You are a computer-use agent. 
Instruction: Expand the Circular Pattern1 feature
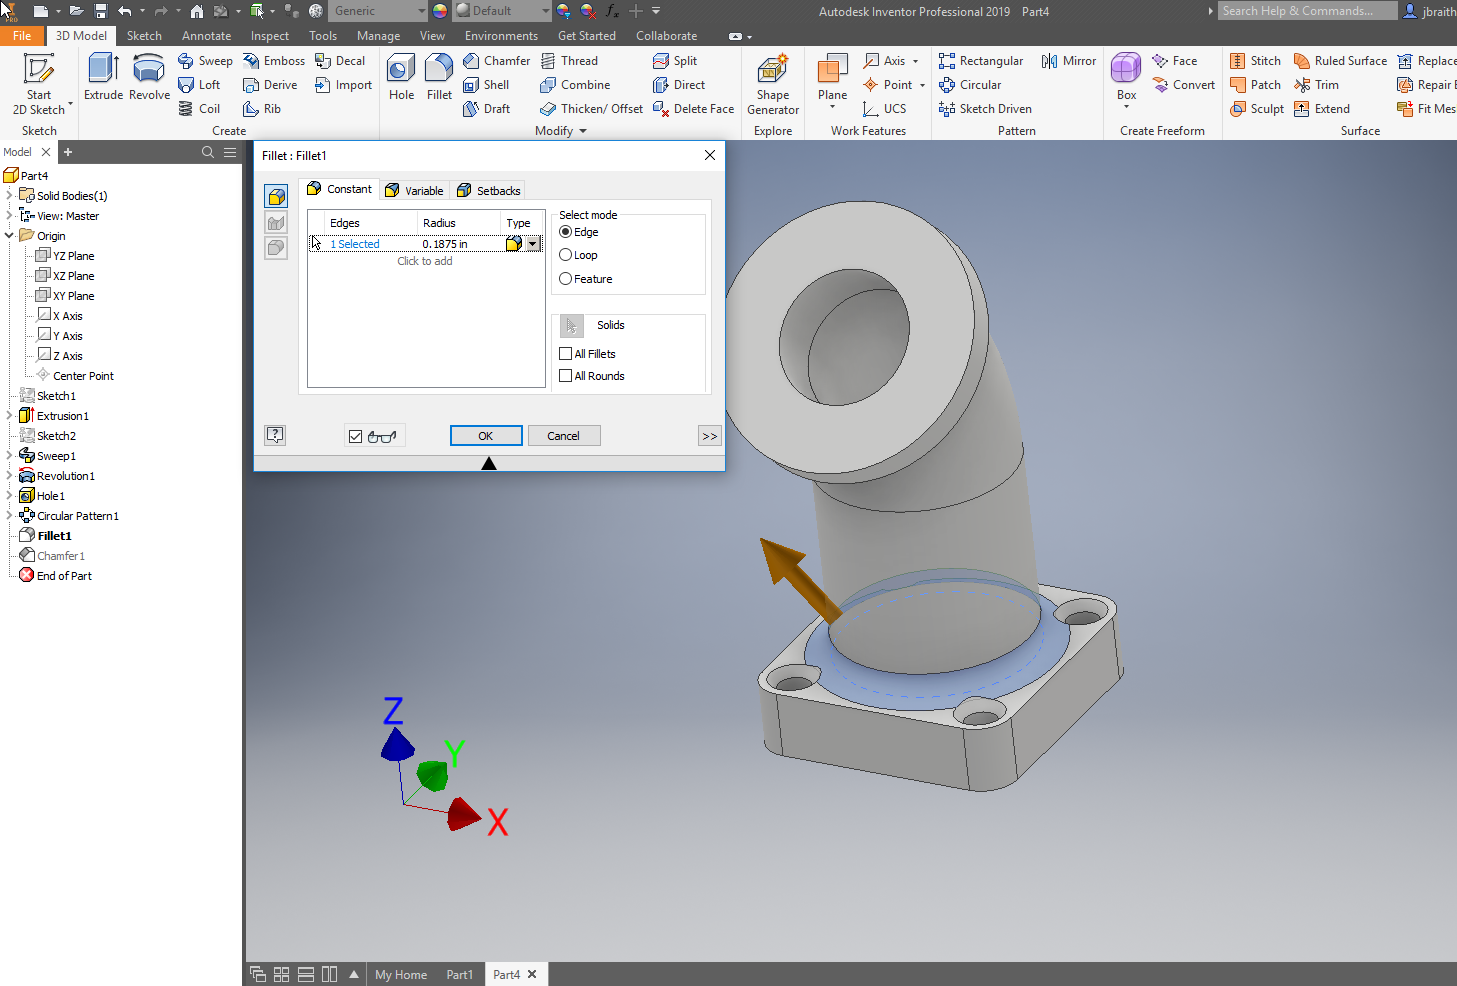(x=9, y=516)
